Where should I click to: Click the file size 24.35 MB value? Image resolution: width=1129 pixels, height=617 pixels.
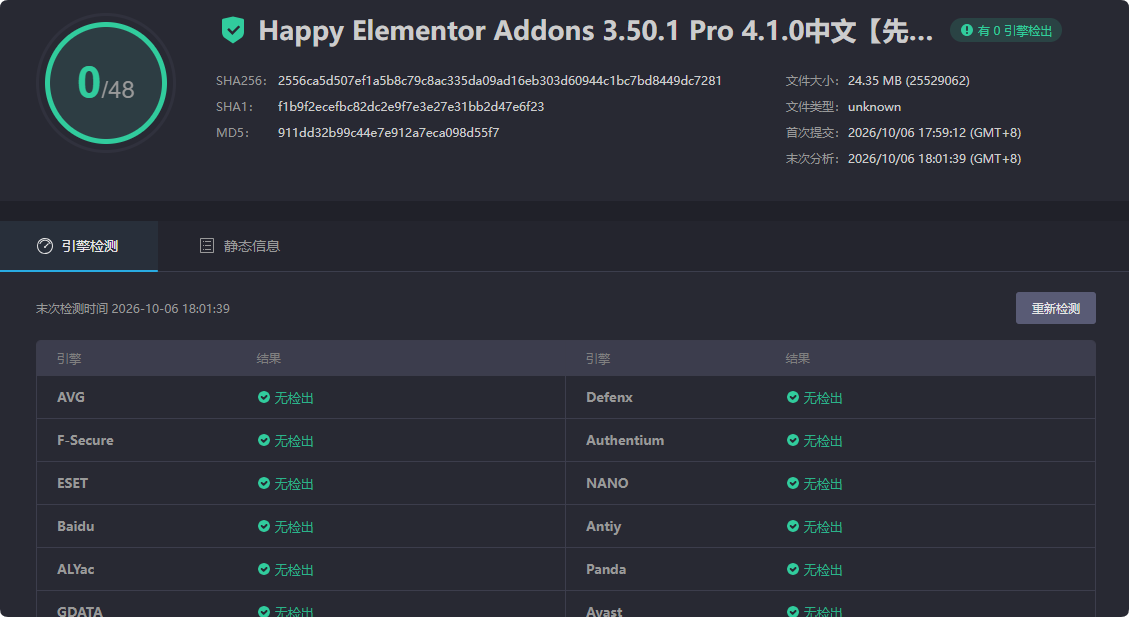[909, 81]
